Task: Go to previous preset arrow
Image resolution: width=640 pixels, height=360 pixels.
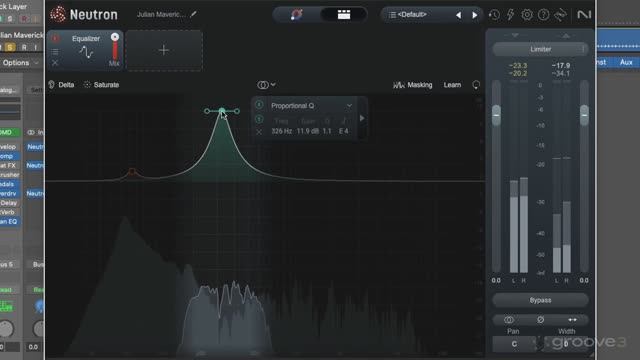Action: (x=458, y=15)
